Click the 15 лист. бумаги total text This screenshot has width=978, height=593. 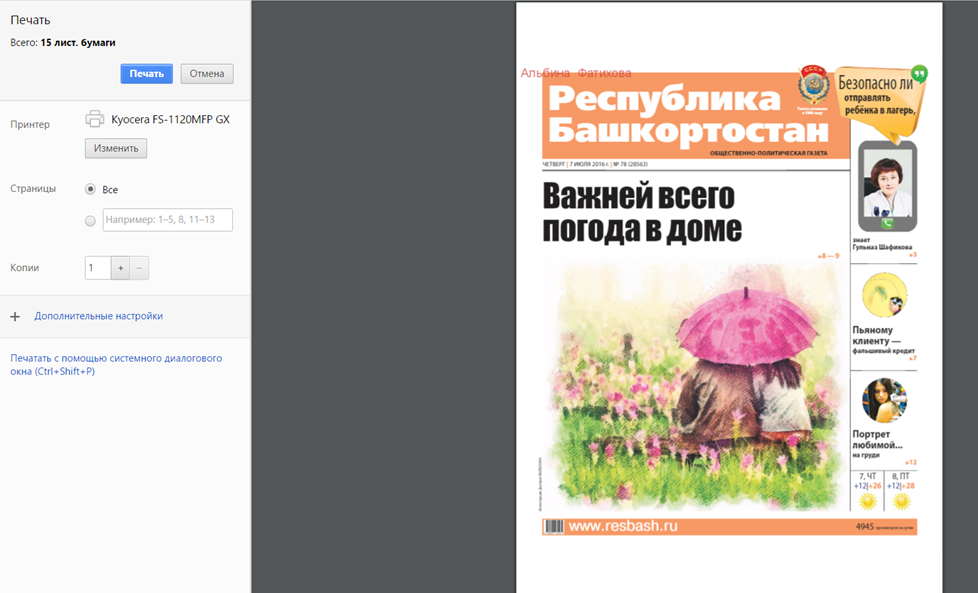tap(78, 42)
